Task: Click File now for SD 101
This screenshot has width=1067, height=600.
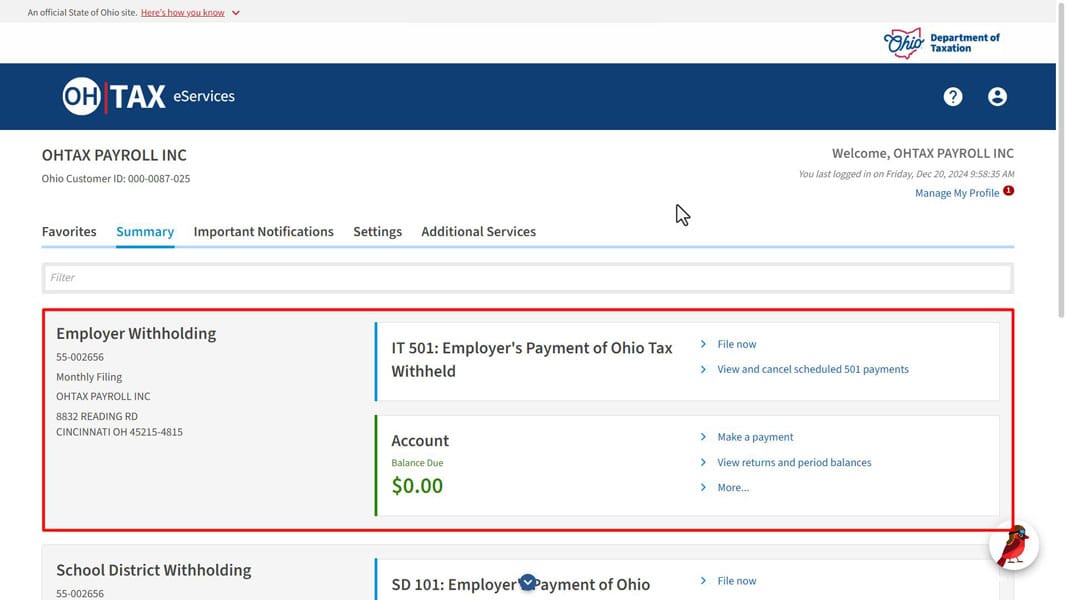Action: pyautogui.click(x=736, y=581)
